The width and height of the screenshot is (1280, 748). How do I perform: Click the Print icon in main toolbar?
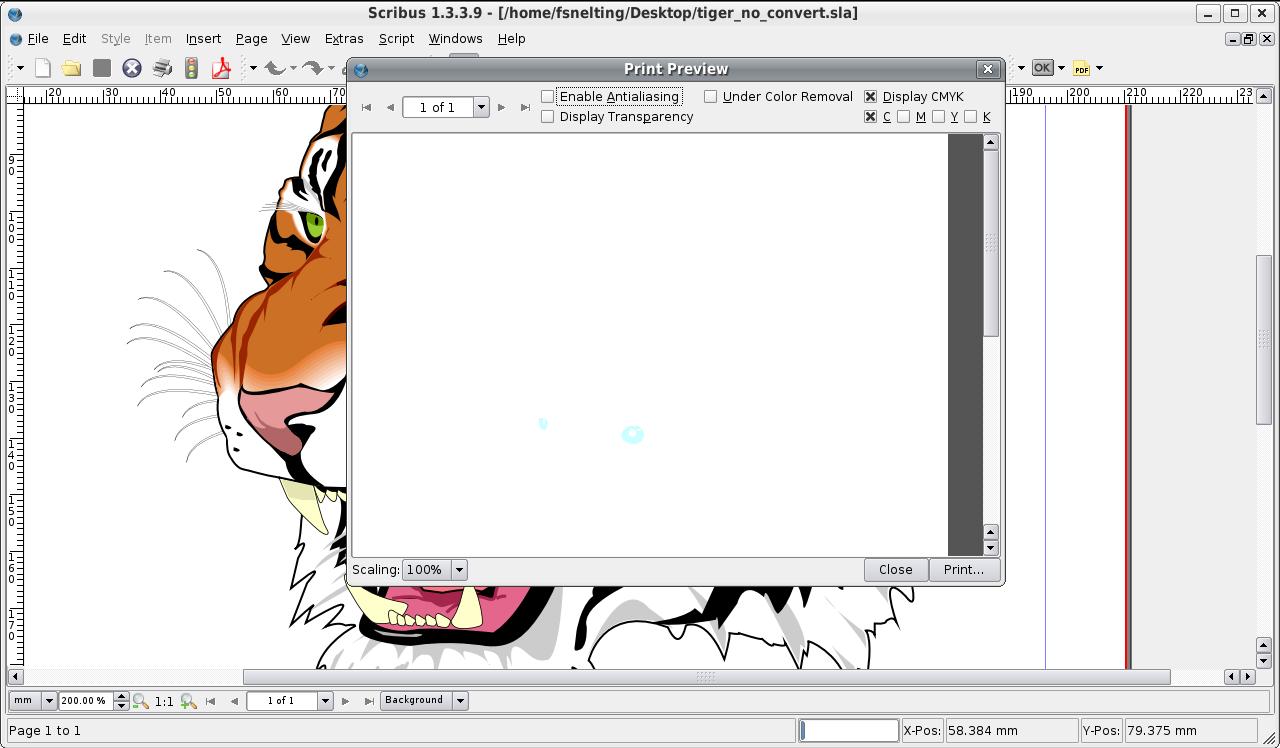[161, 68]
